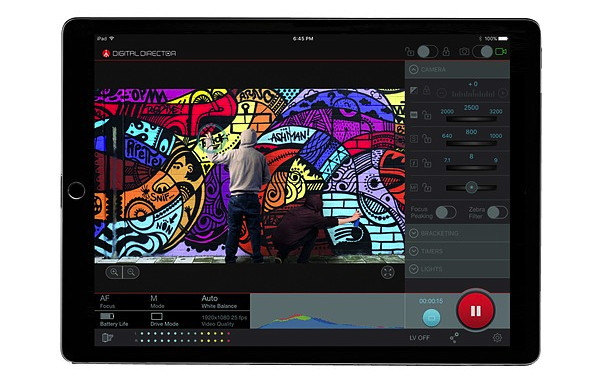Toggle the photo/video mode switch
Image resolution: width=590 pixels, height=379 pixels.
(x=482, y=52)
